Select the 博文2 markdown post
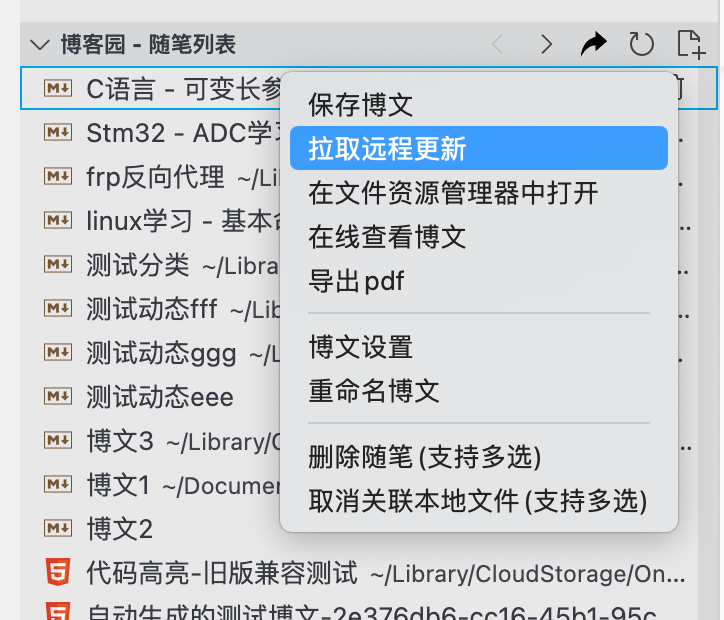The width and height of the screenshot is (724, 620). click(x=119, y=529)
